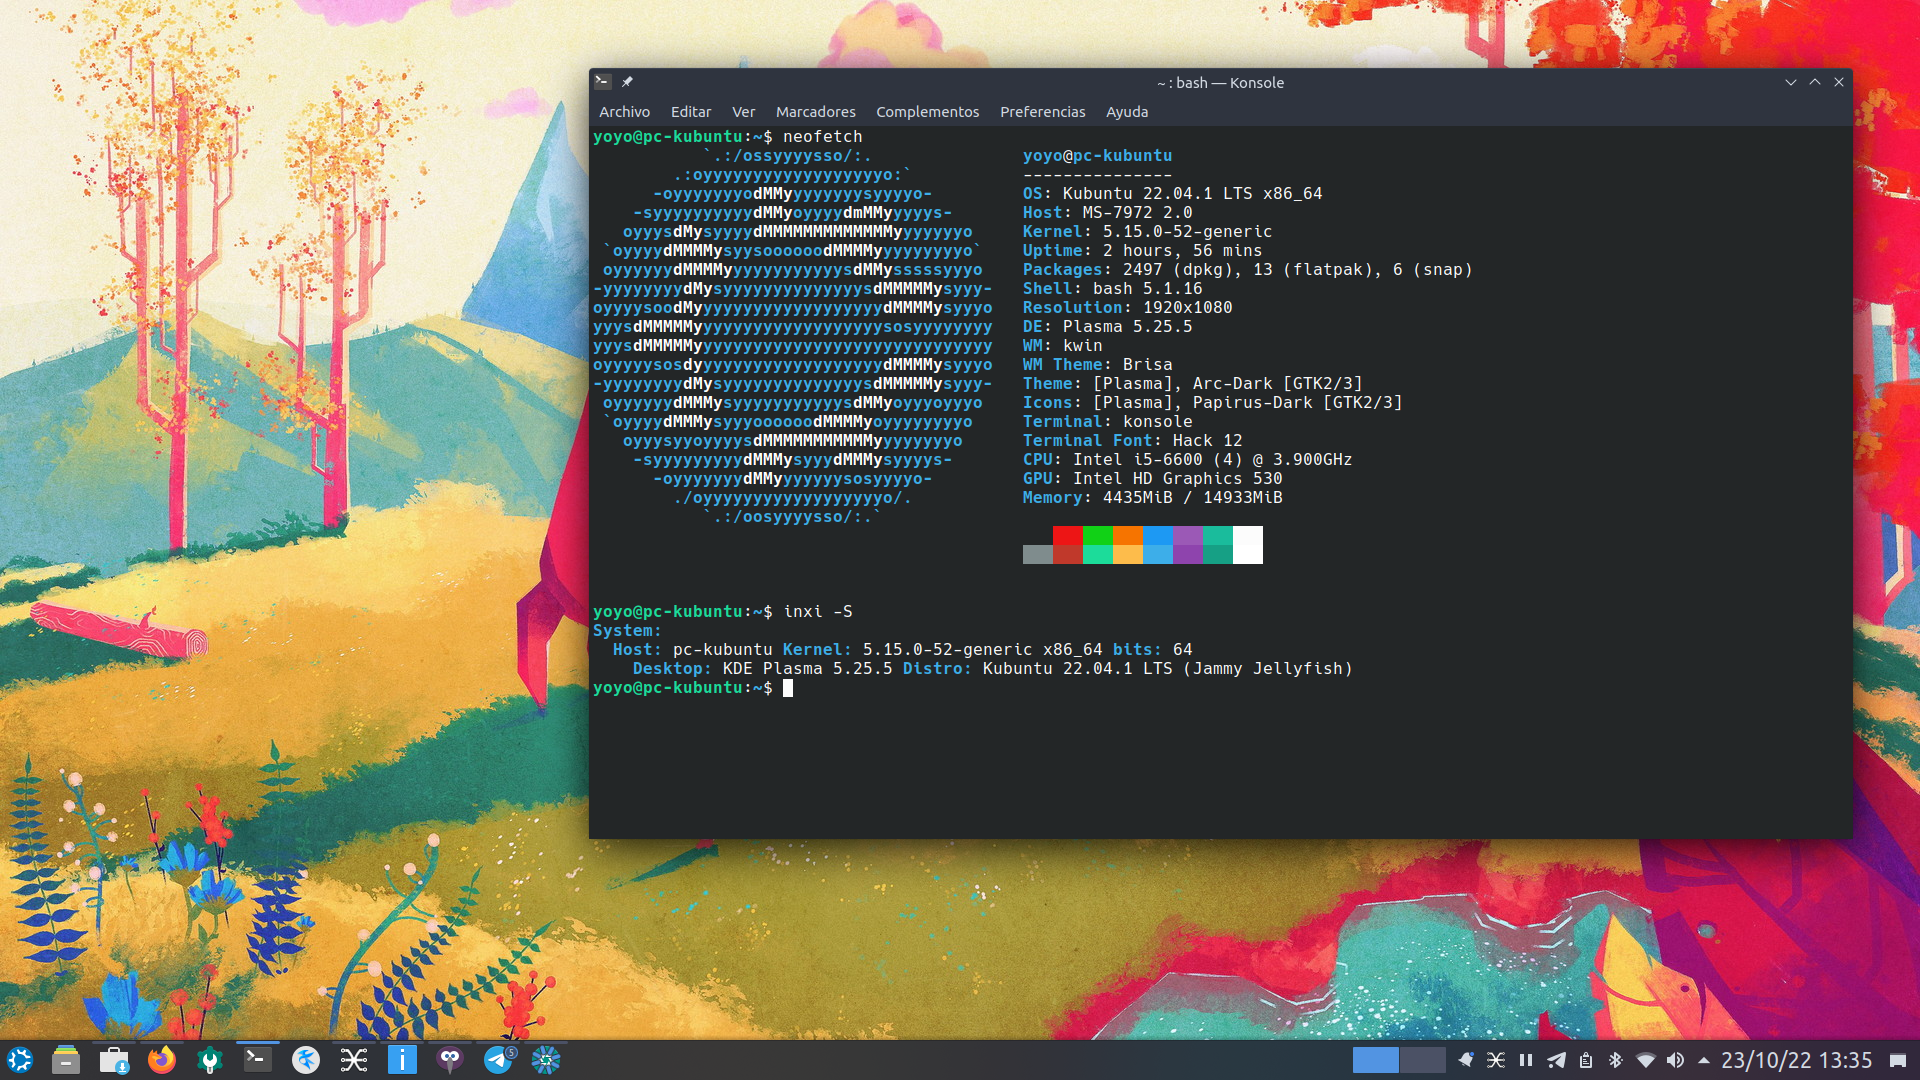
Task: Launch Firefox from the taskbar
Action: point(161,1060)
